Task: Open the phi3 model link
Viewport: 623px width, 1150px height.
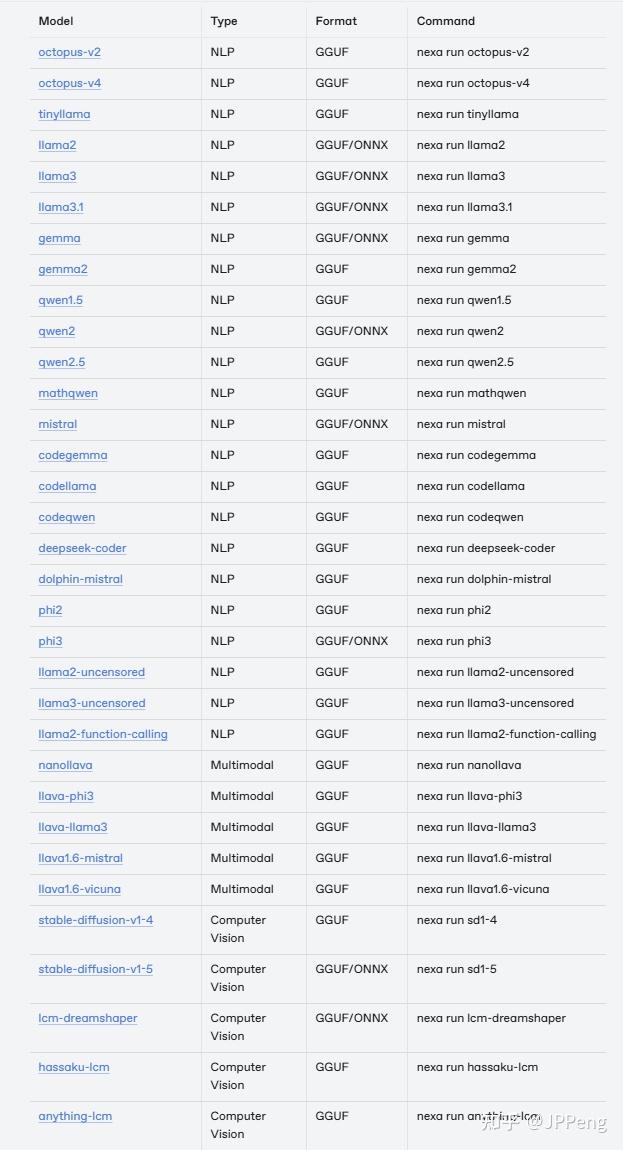Action: coord(50,641)
